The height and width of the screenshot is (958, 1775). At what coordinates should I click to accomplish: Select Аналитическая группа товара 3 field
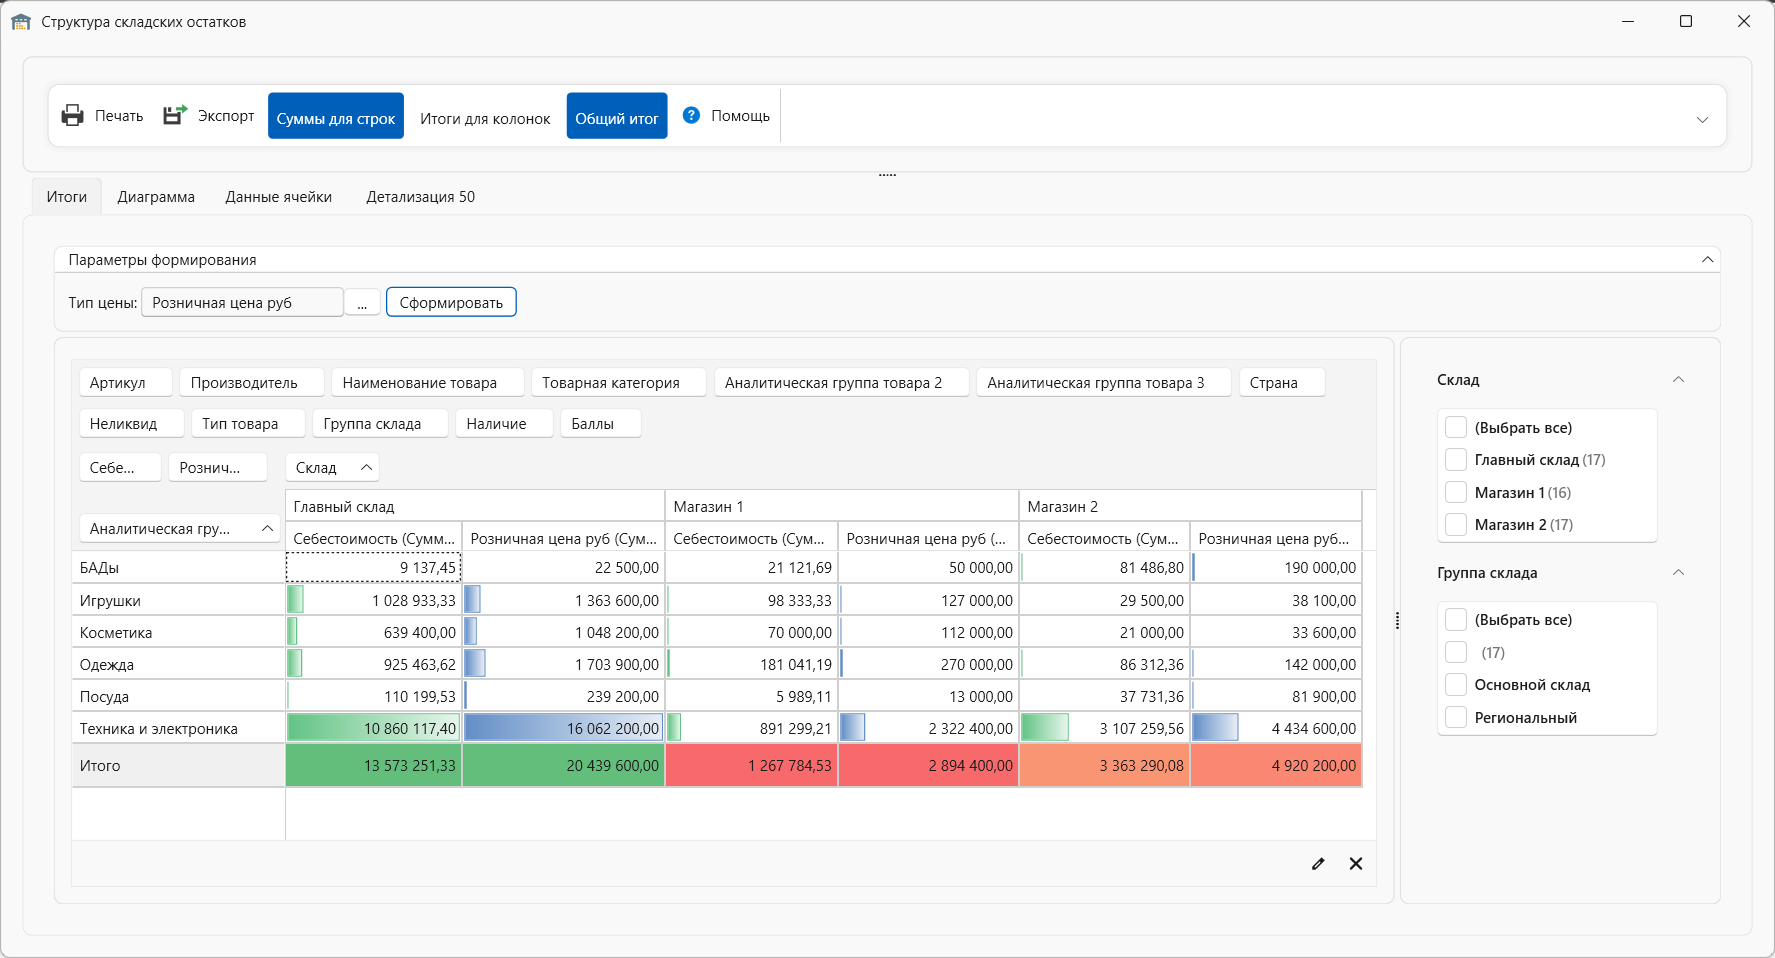click(x=1104, y=382)
